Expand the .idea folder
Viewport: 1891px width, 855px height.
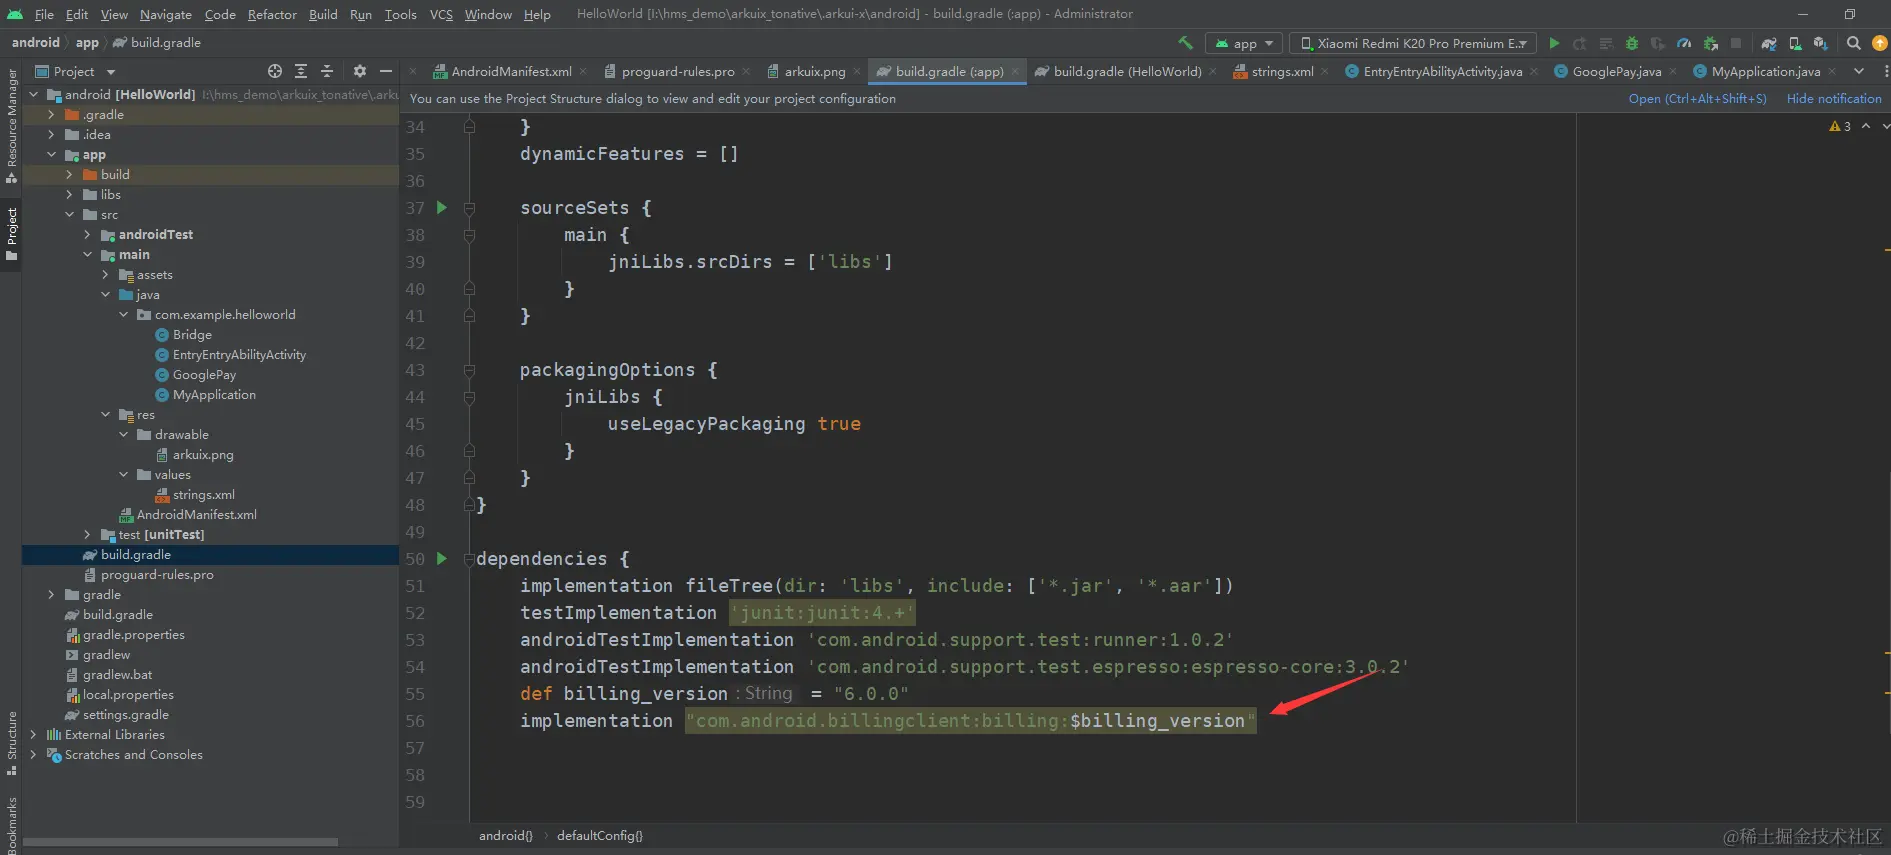coord(51,135)
